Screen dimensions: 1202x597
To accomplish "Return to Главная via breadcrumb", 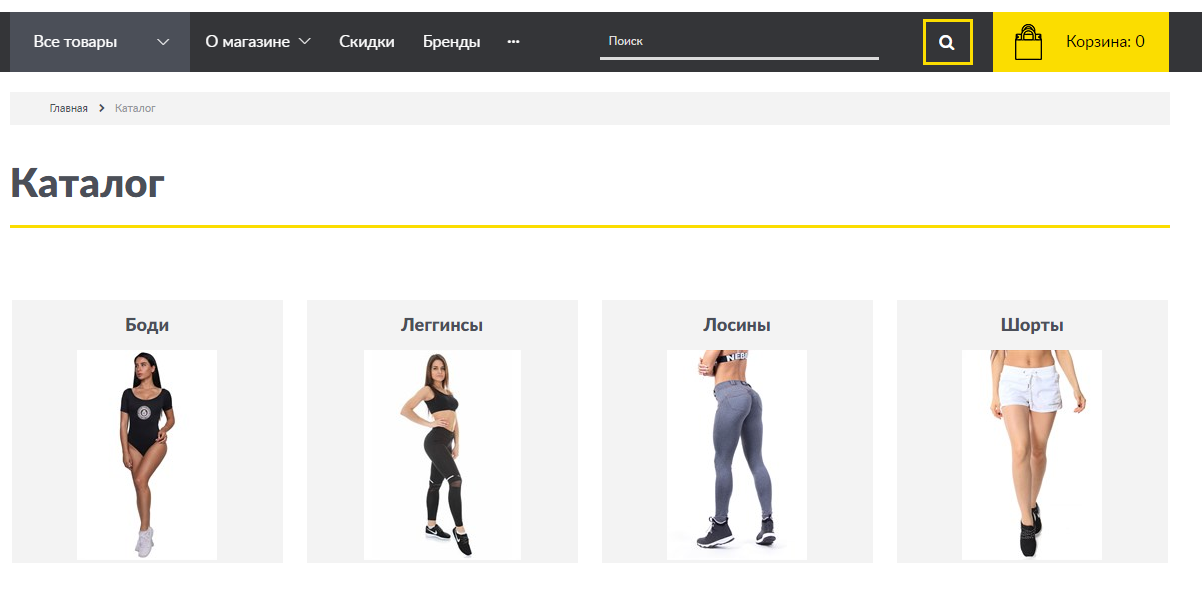I will [x=69, y=108].
